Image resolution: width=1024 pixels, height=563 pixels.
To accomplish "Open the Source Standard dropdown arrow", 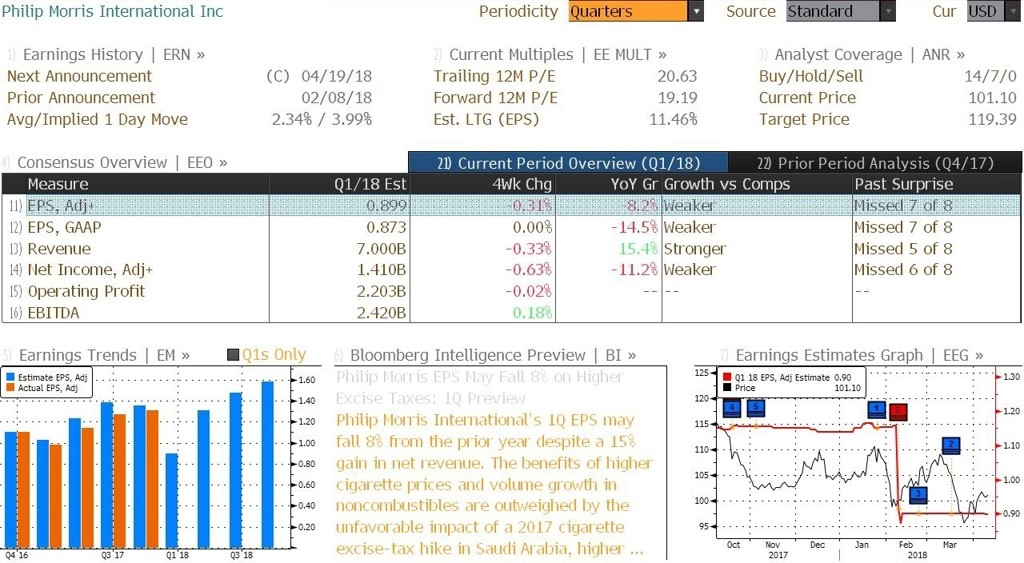I will [888, 11].
